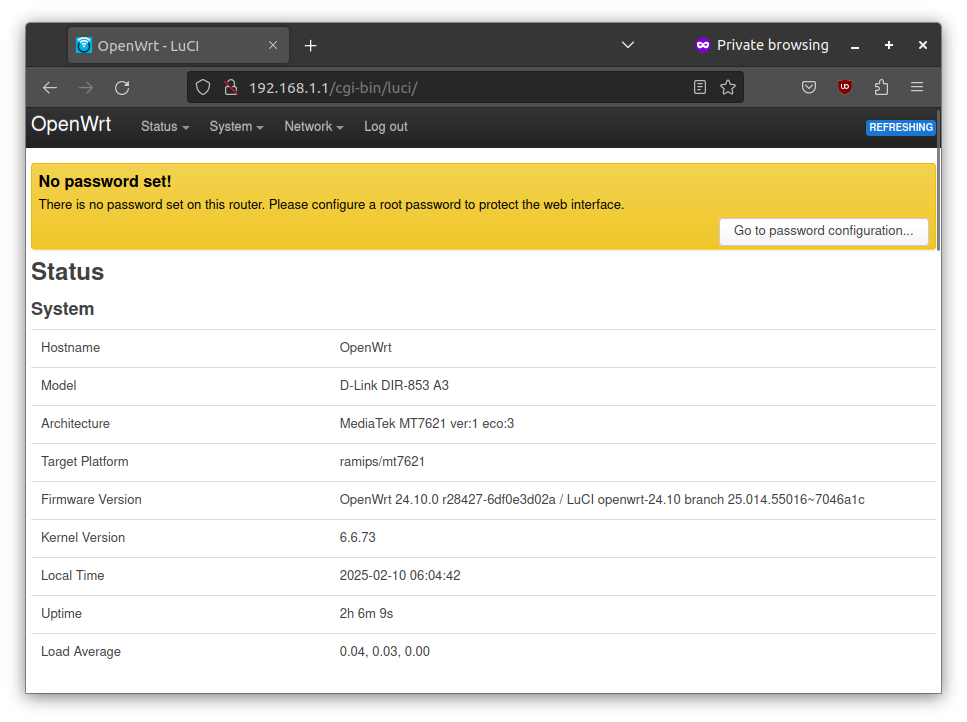The width and height of the screenshot is (967, 722).
Task: Open the list all tabs chevron
Action: click(628, 45)
